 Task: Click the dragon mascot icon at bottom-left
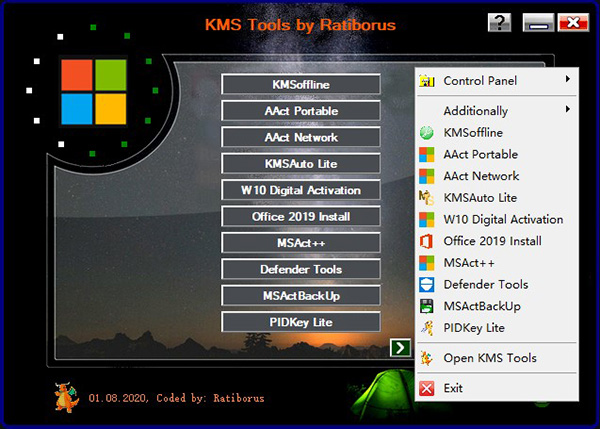point(67,398)
